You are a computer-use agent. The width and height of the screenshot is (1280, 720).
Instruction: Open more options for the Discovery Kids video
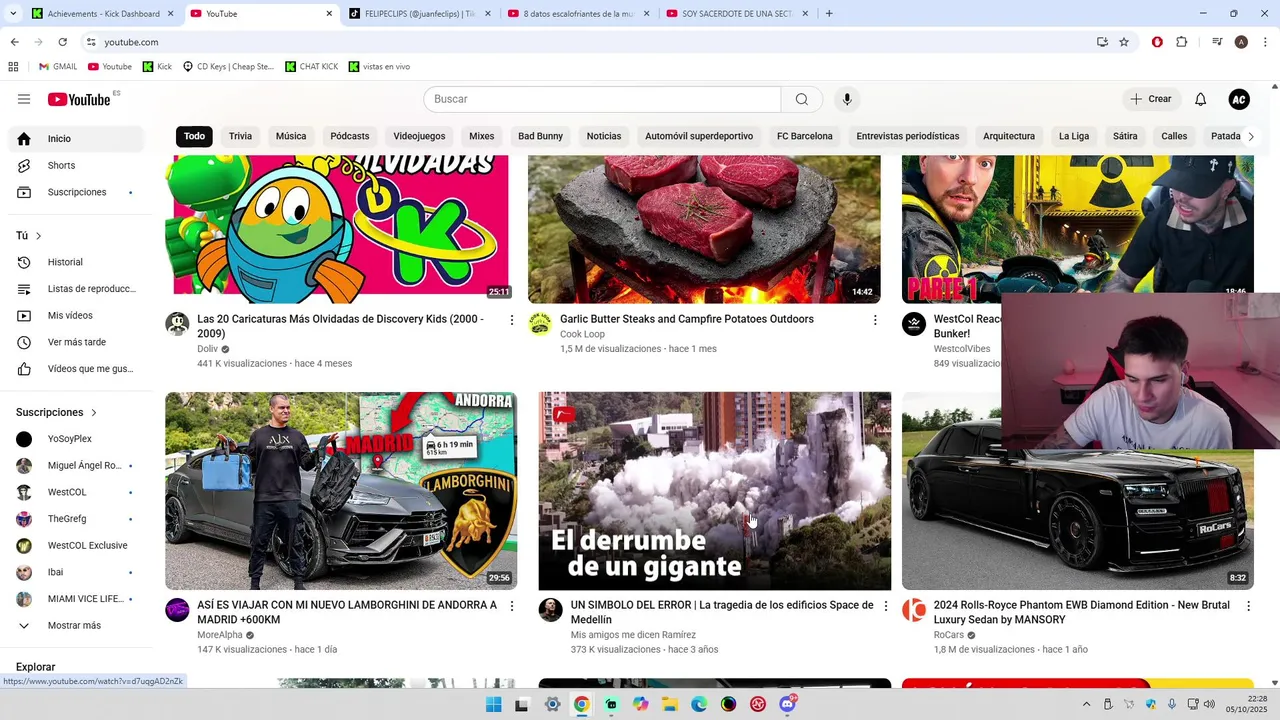pos(512,320)
